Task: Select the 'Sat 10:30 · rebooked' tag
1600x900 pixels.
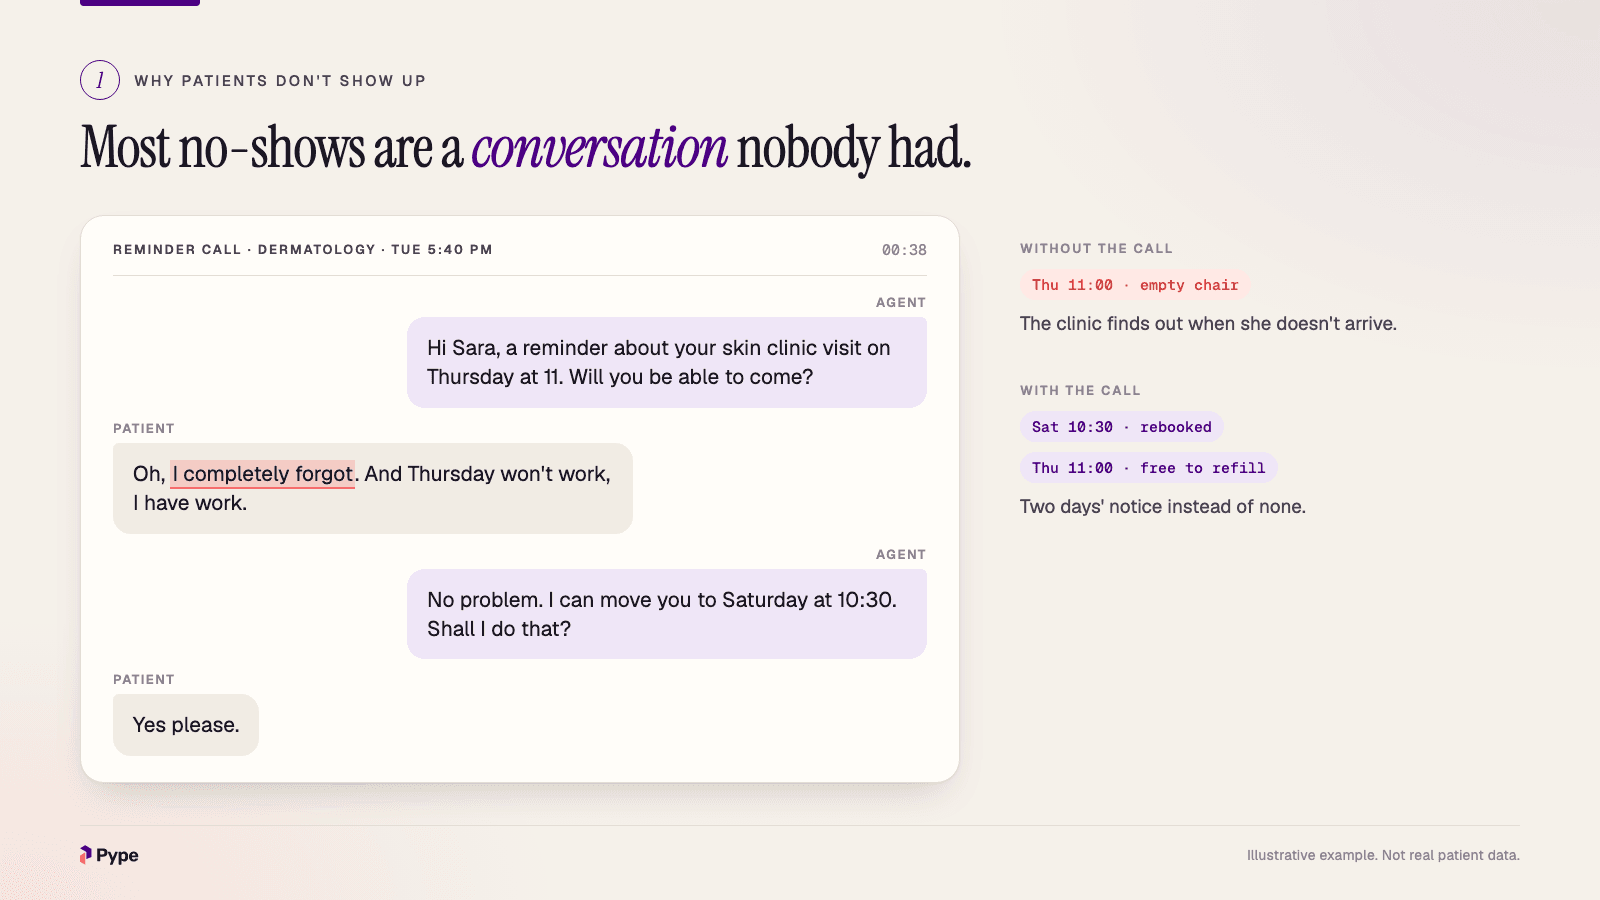Action: pyautogui.click(x=1122, y=427)
